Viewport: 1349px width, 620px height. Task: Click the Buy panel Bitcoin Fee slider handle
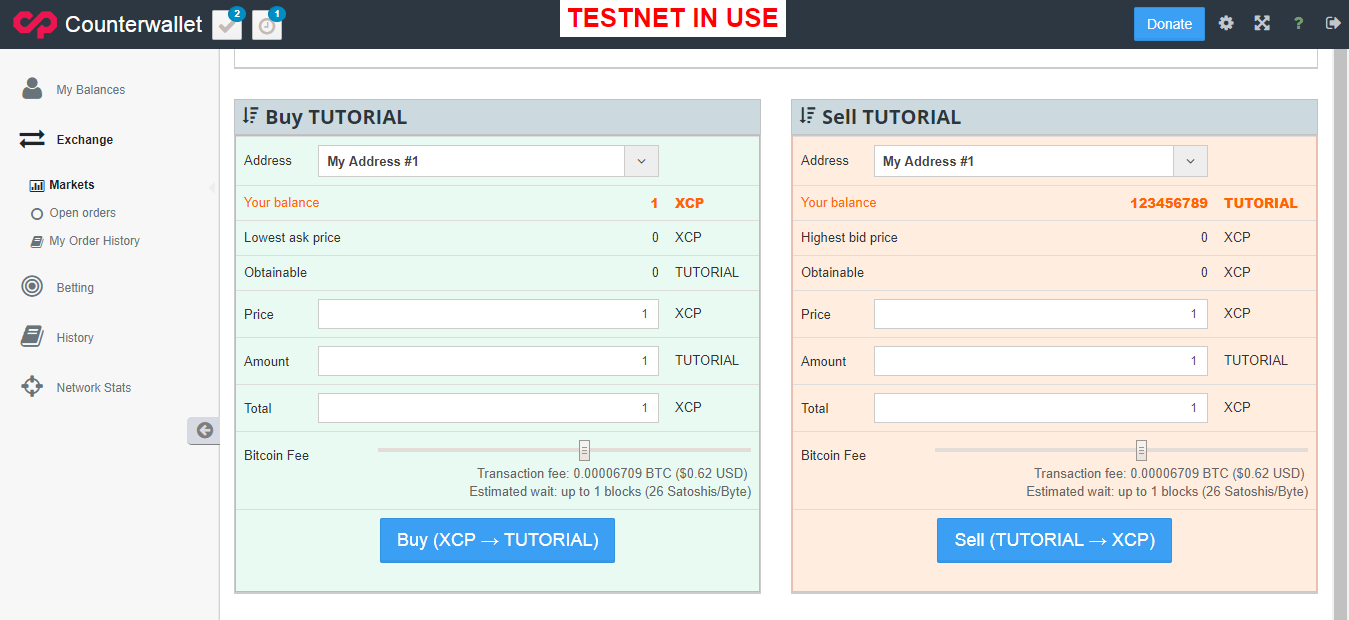point(585,450)
